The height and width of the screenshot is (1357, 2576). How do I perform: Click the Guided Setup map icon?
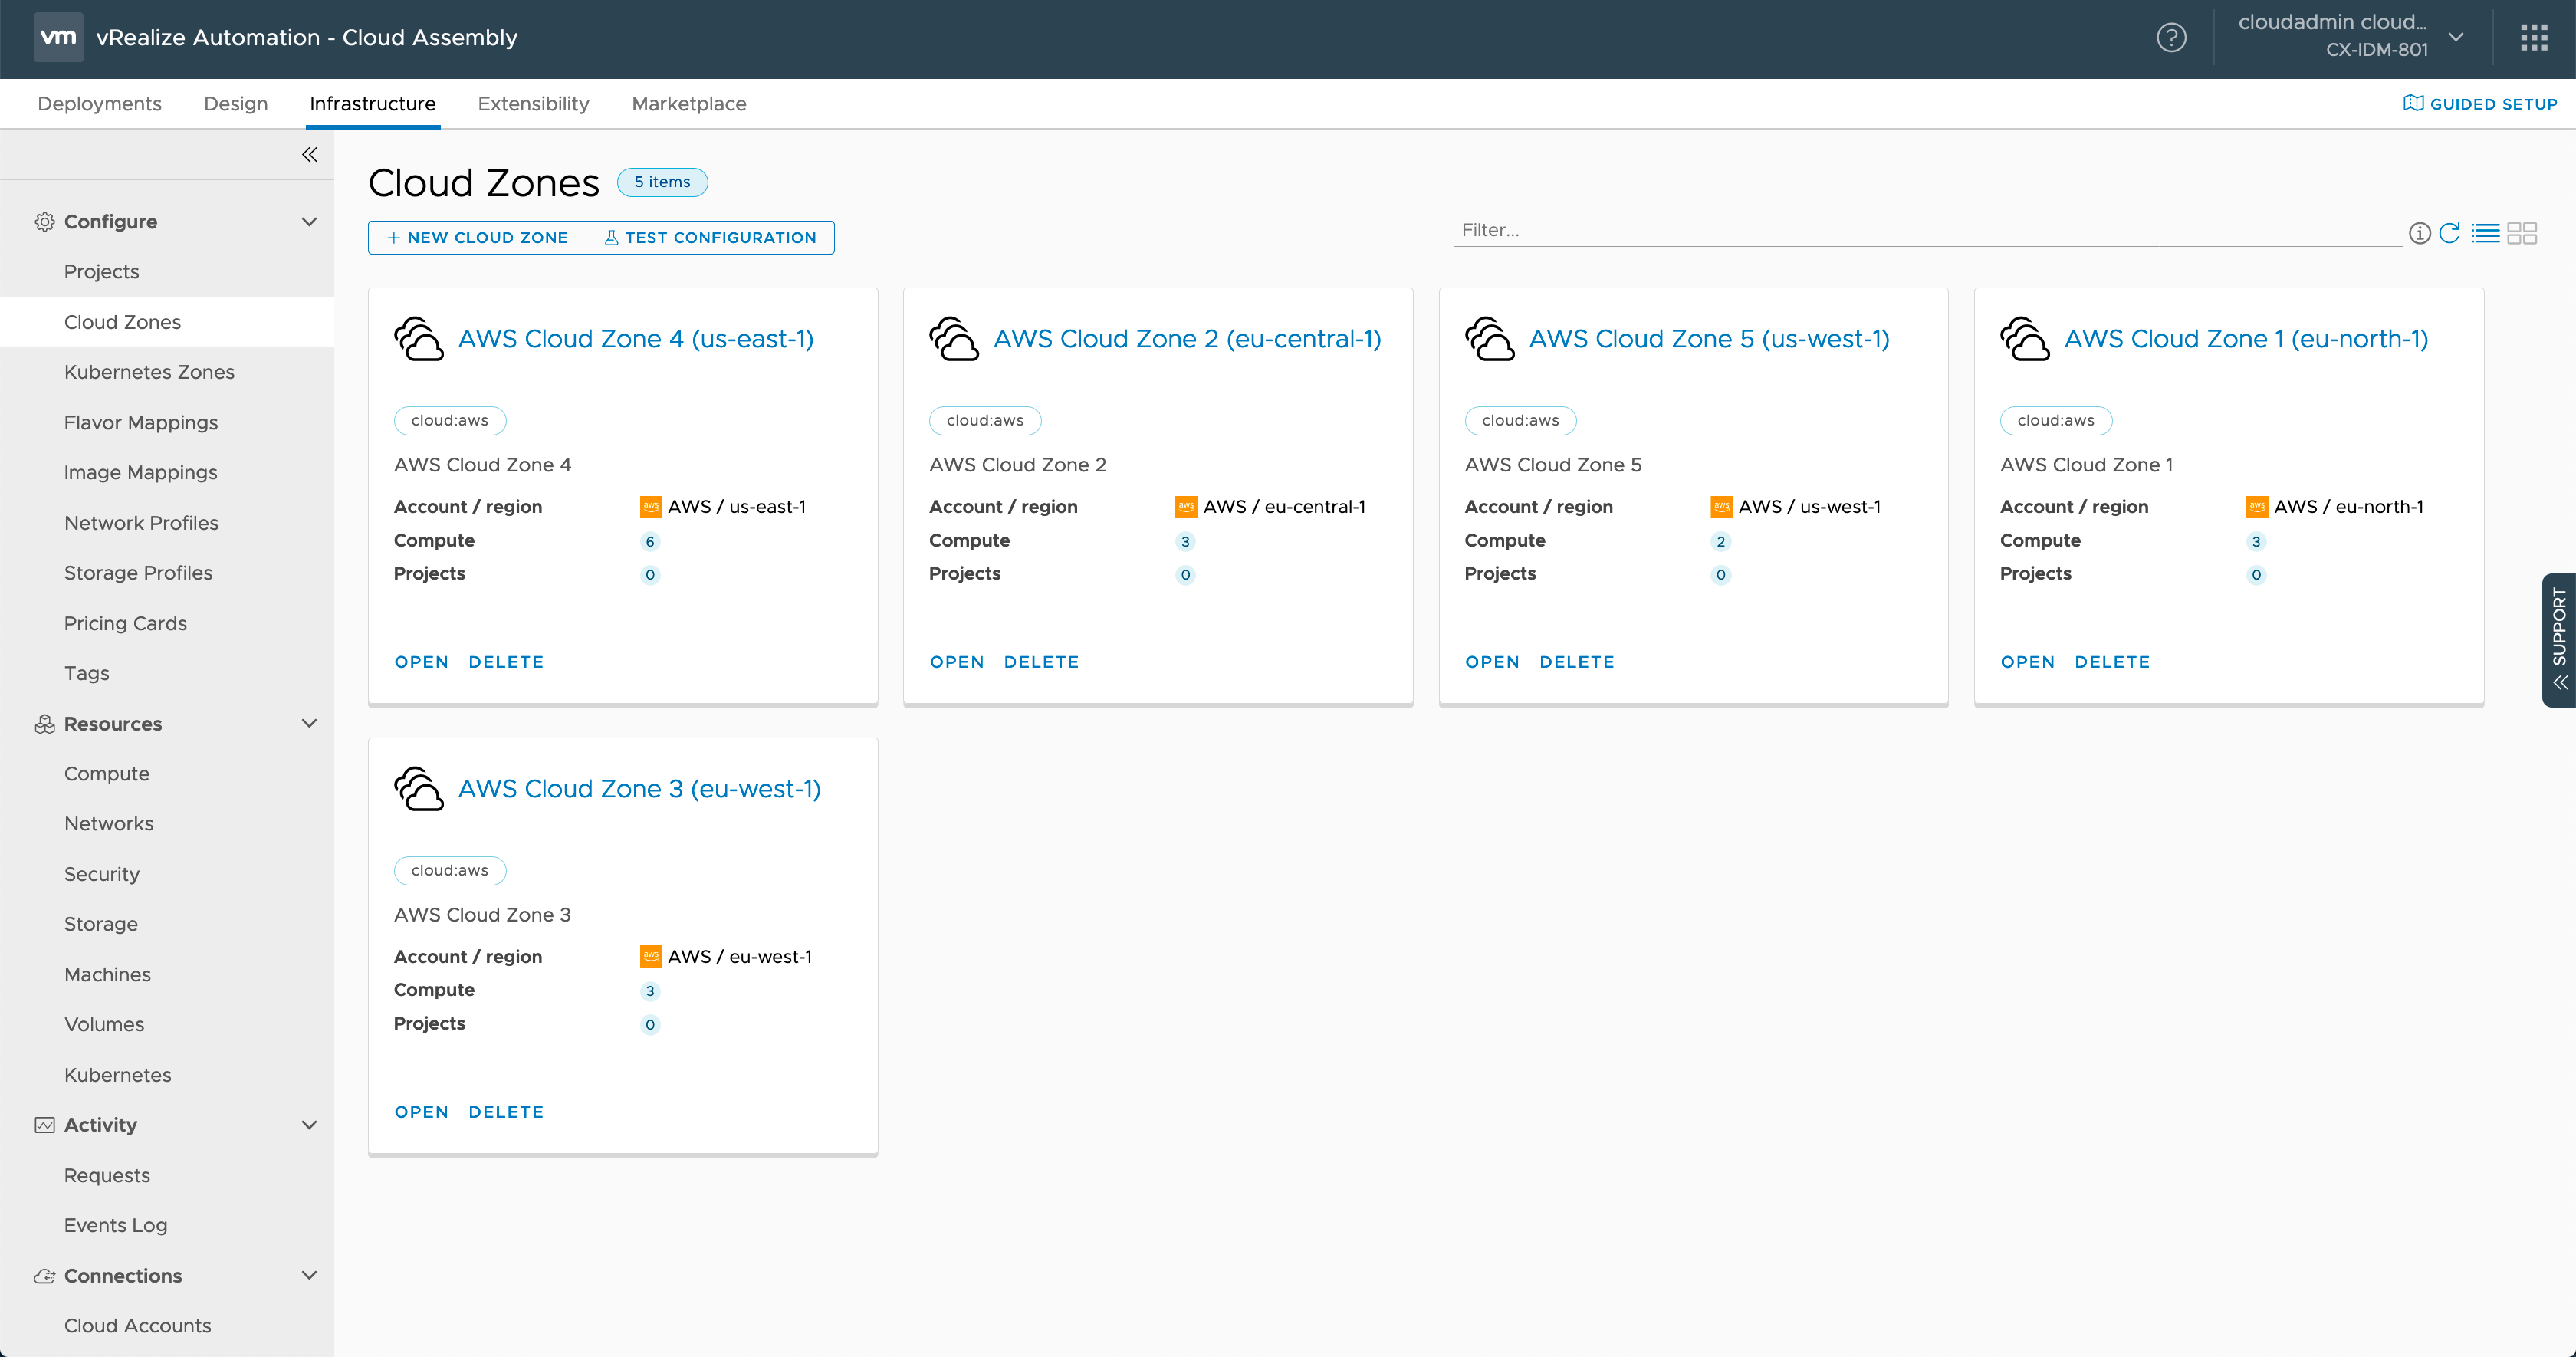[x=2413, y=103]
